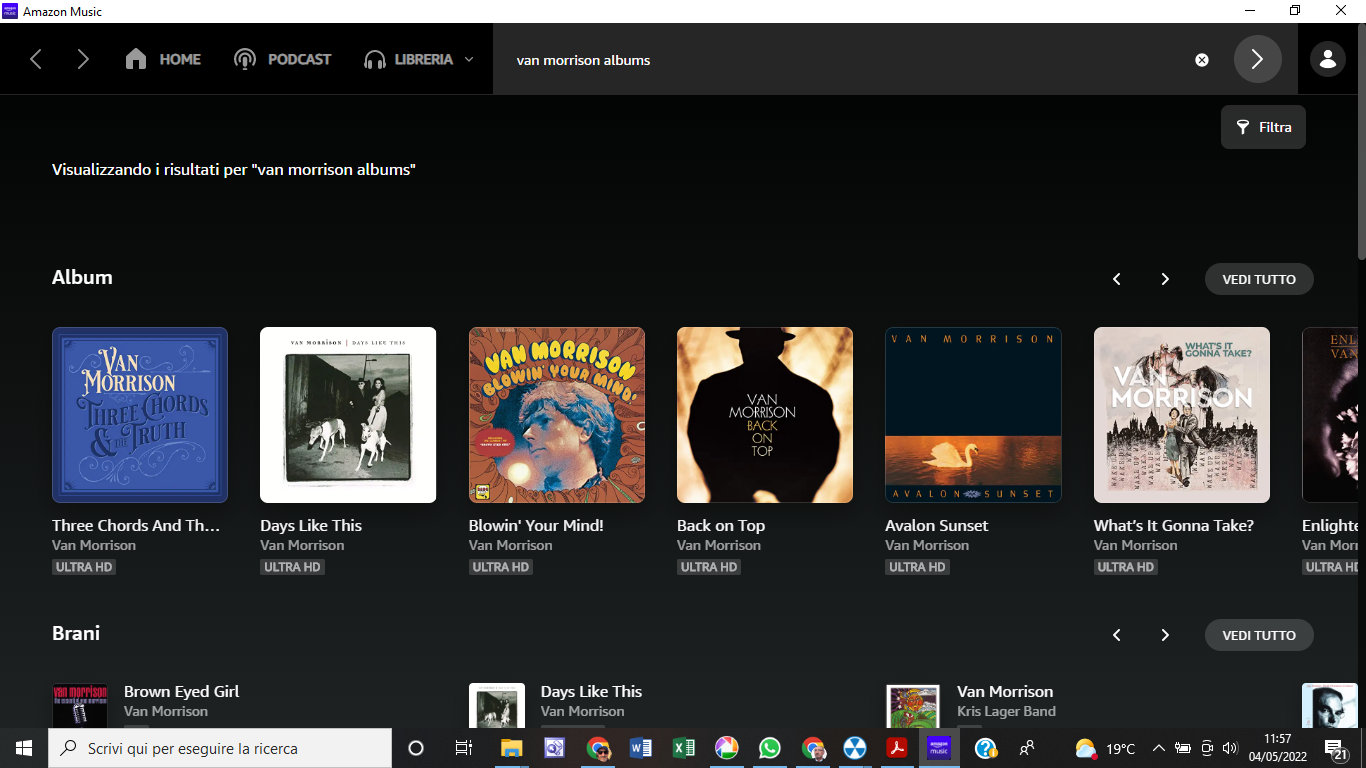Click the Van Morrison artist link under Avalon Sunset
The height and width of the screenshot is (768, 1366).
(x=927, y=545)
